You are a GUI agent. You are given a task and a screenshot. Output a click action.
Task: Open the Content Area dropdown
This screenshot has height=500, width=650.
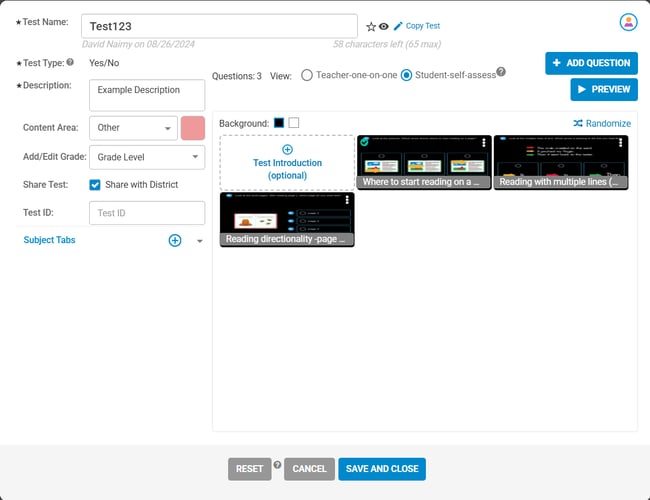click(x=133, y=128)
